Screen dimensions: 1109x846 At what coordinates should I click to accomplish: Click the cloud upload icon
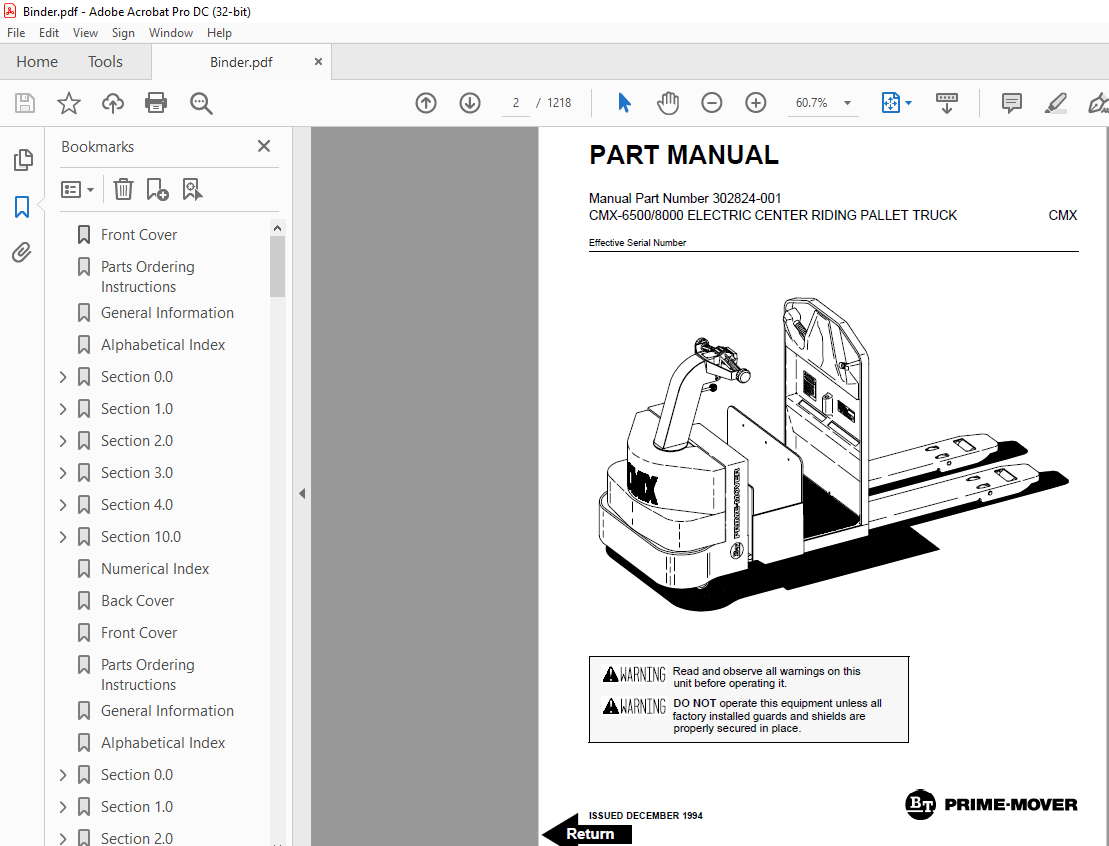pos(112,103)
